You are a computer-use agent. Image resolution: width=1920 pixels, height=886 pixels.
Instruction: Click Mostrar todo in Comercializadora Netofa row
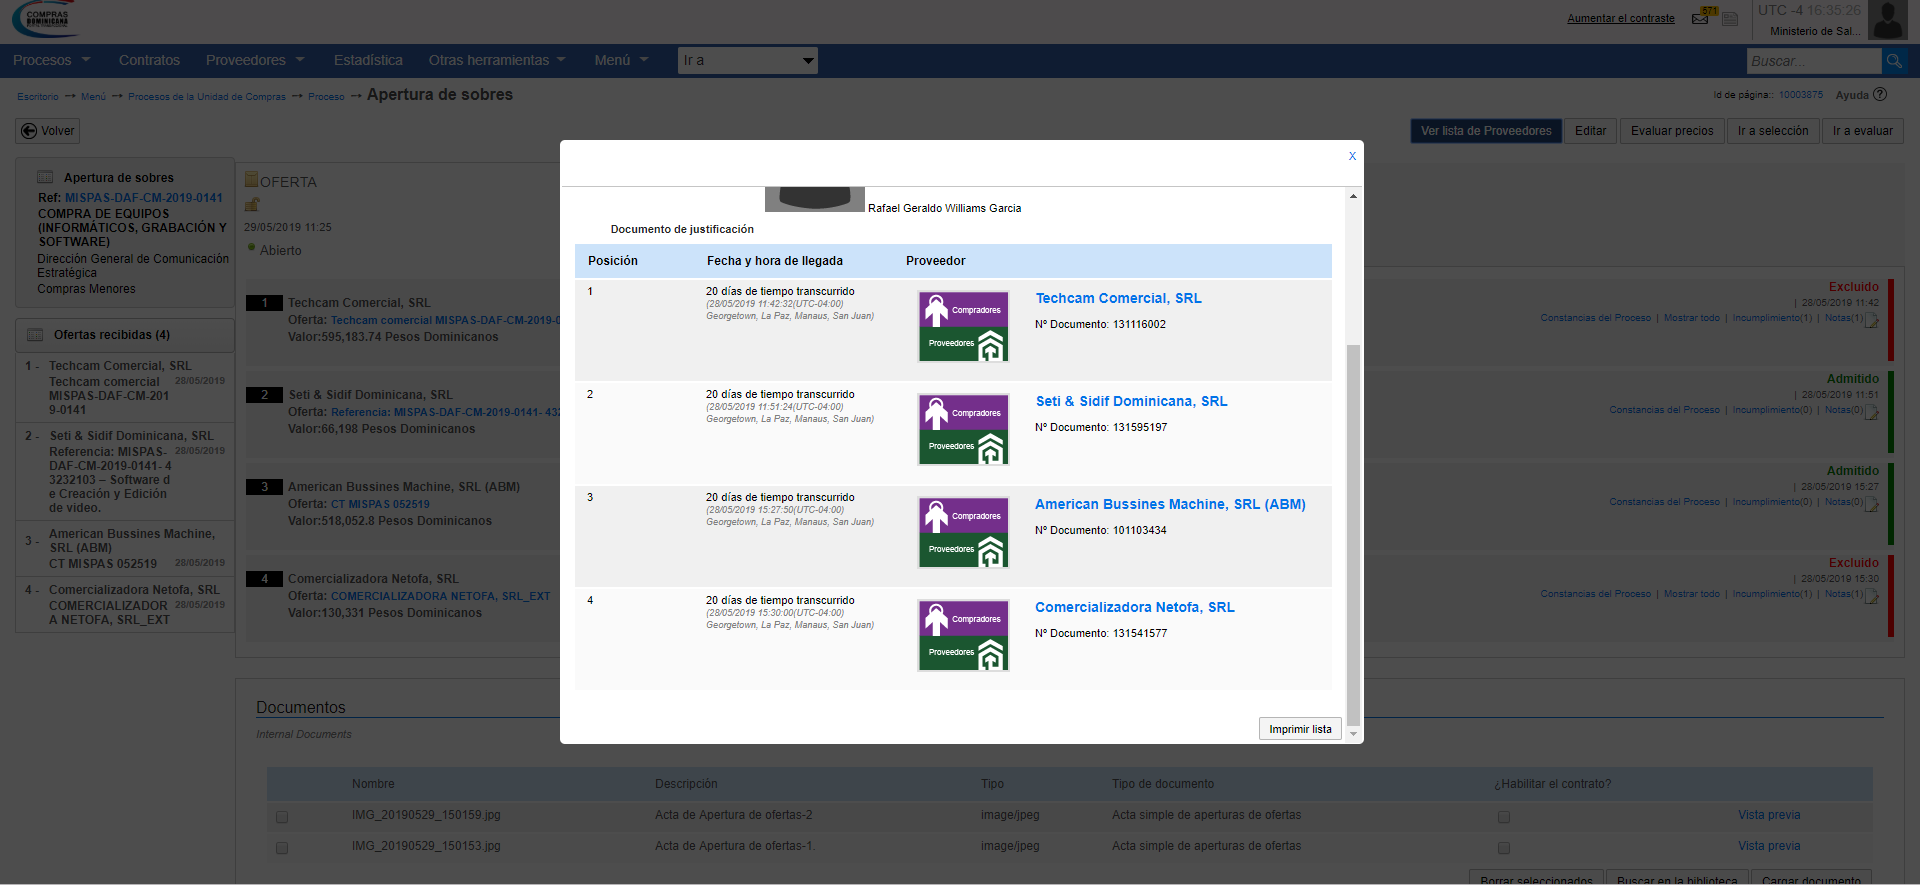[1692, 594]
